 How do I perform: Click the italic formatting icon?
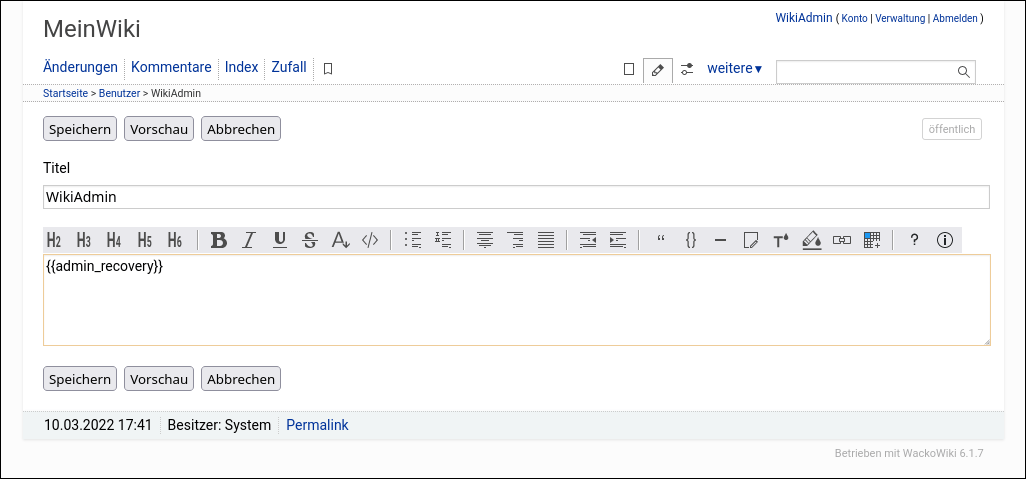(x=249, y=240)
